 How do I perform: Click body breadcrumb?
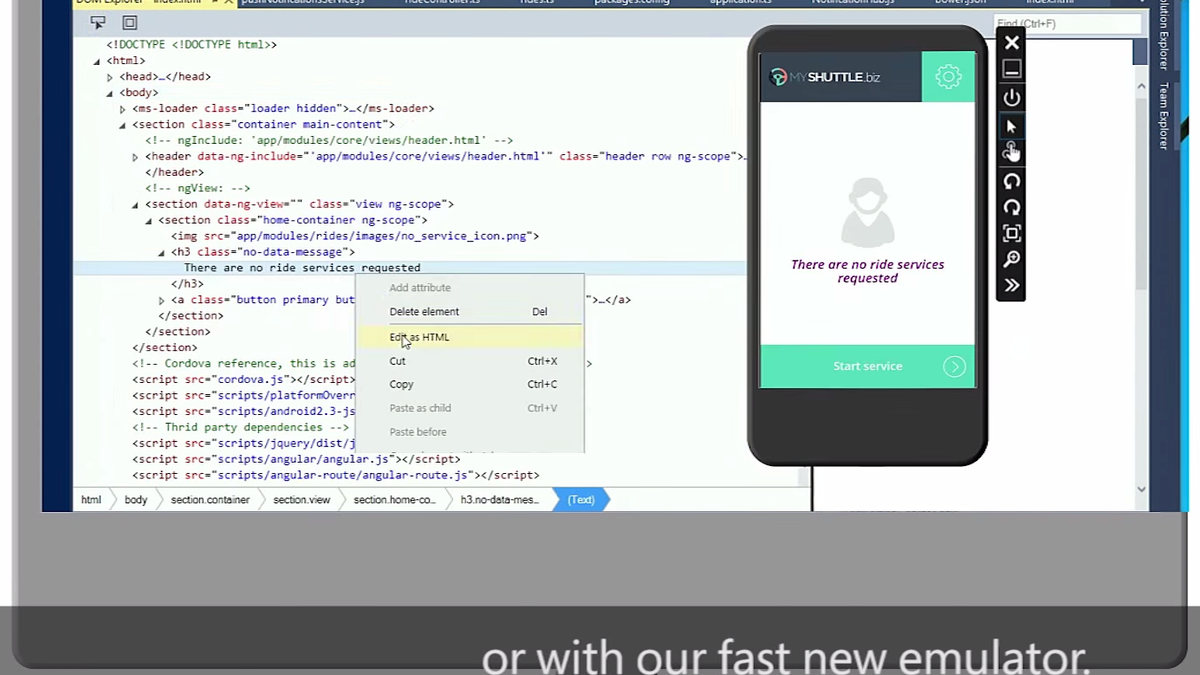[x=136, y=500]
